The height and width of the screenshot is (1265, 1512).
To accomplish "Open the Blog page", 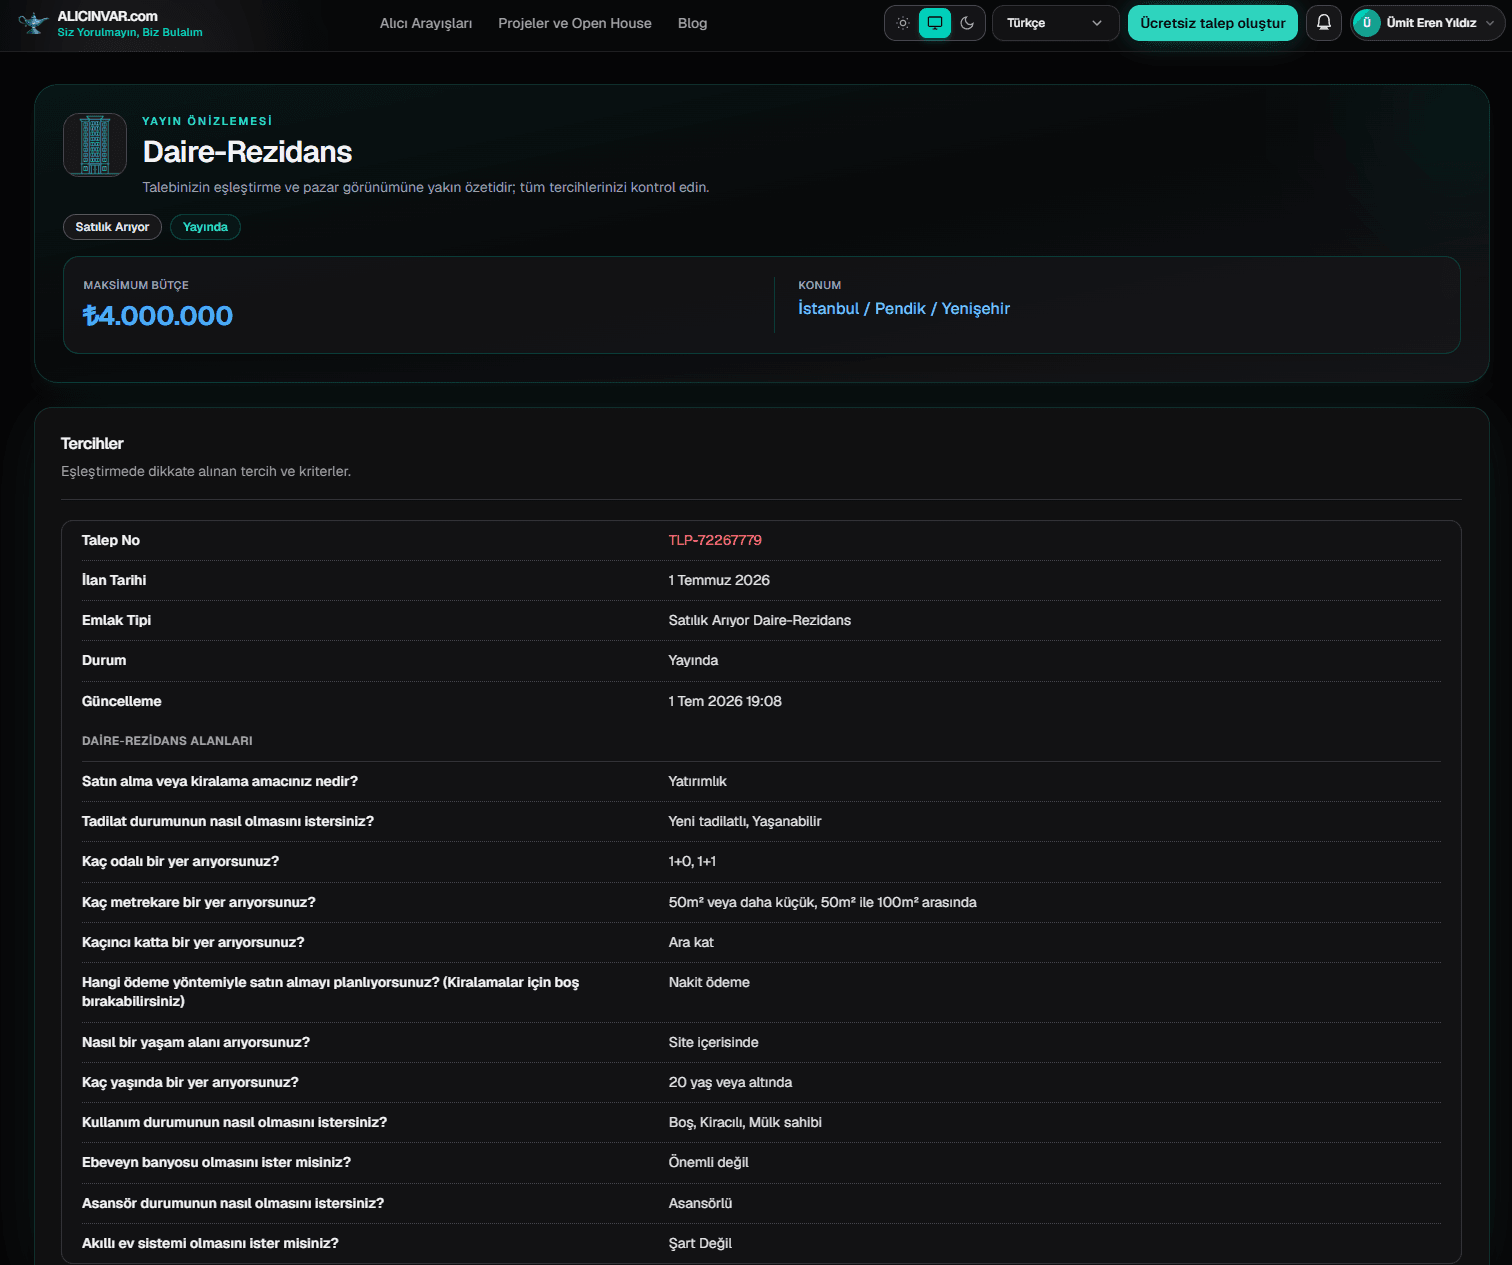I will pos(692,23).
